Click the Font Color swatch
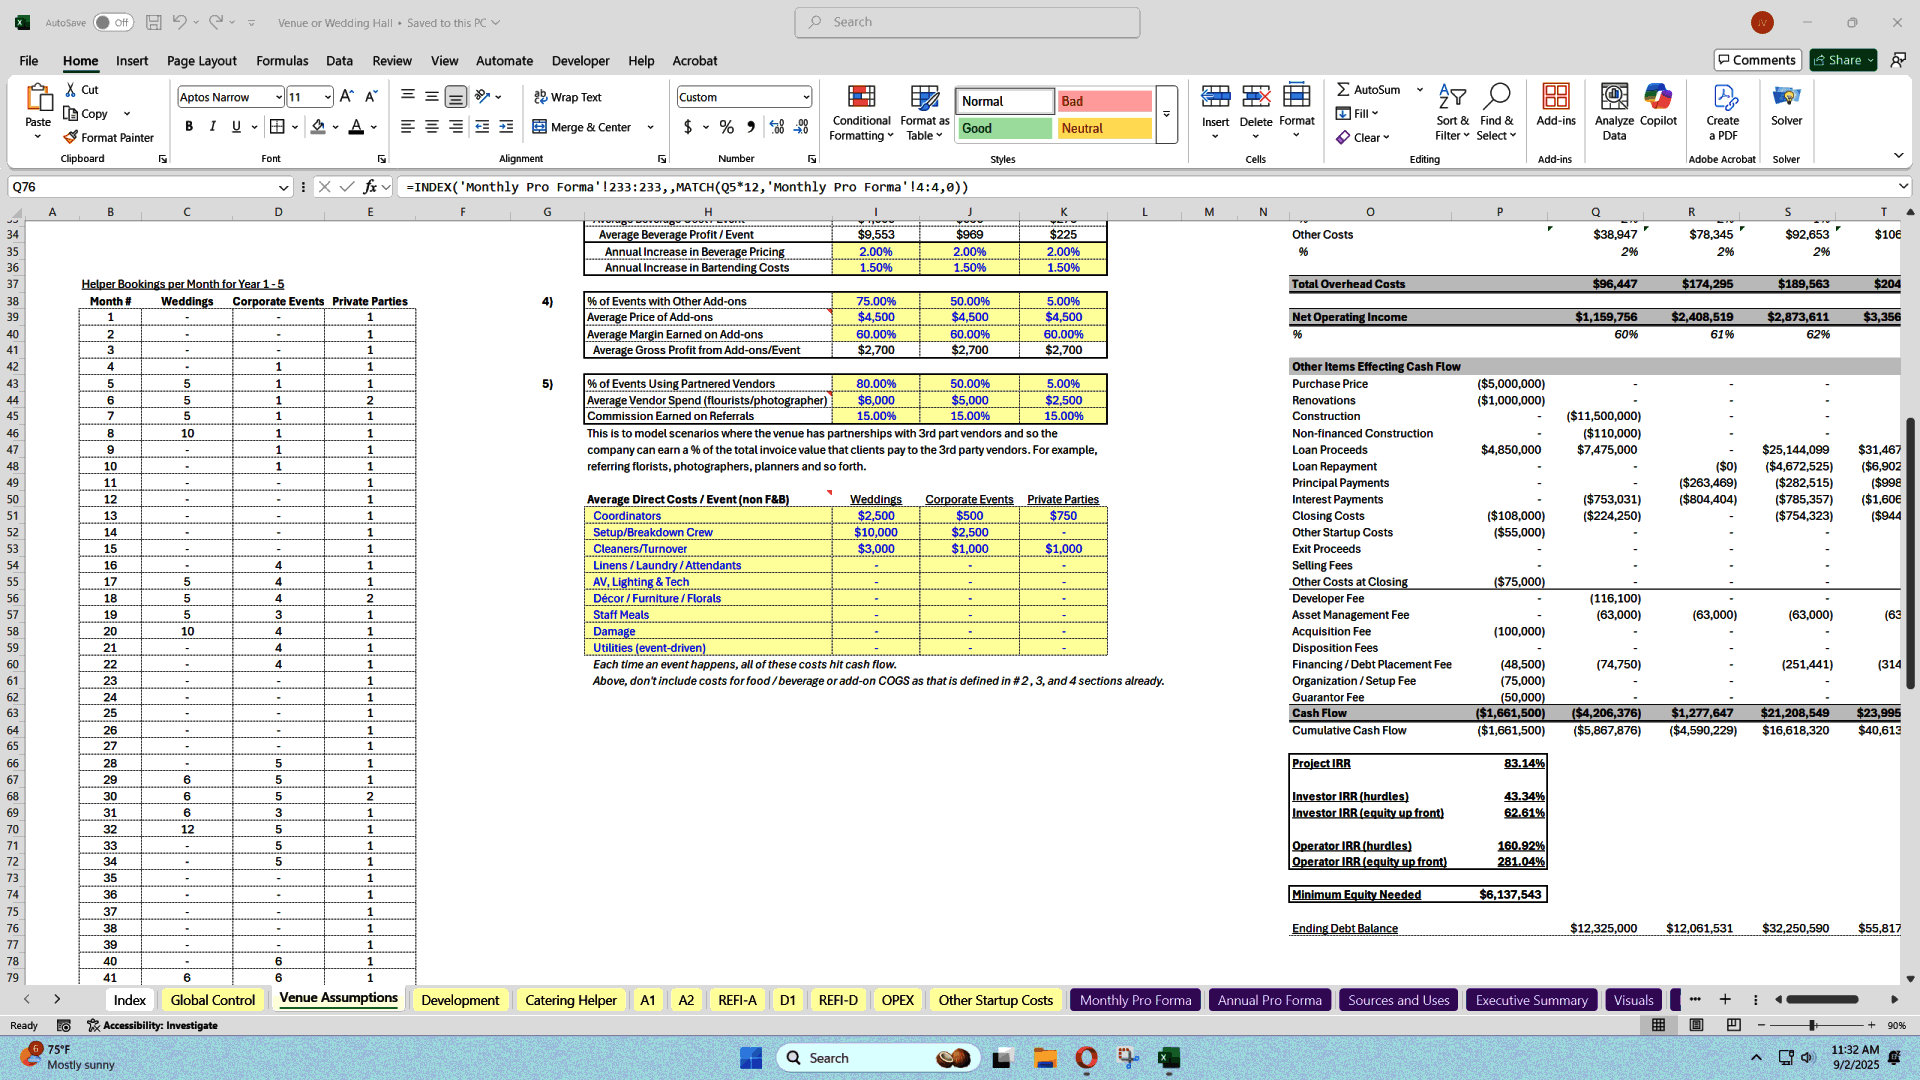The image size is (1920, 1080). pyautogui.click(x=356, y=127)
